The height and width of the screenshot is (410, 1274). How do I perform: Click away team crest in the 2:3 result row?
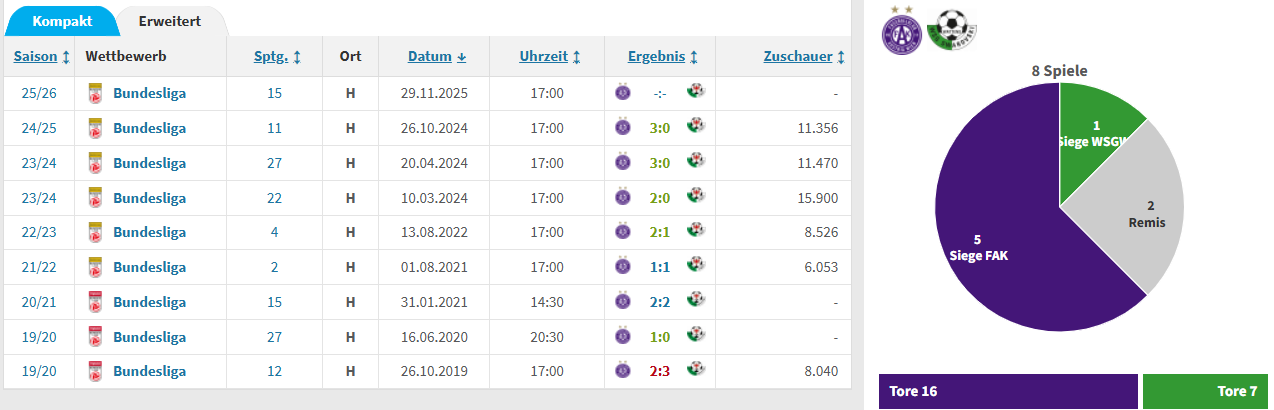tap(696, 370)
